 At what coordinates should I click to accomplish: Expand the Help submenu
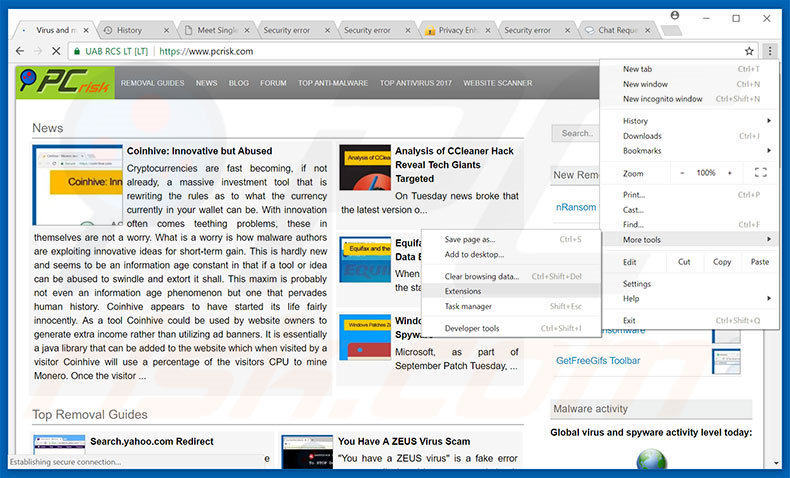690,299
